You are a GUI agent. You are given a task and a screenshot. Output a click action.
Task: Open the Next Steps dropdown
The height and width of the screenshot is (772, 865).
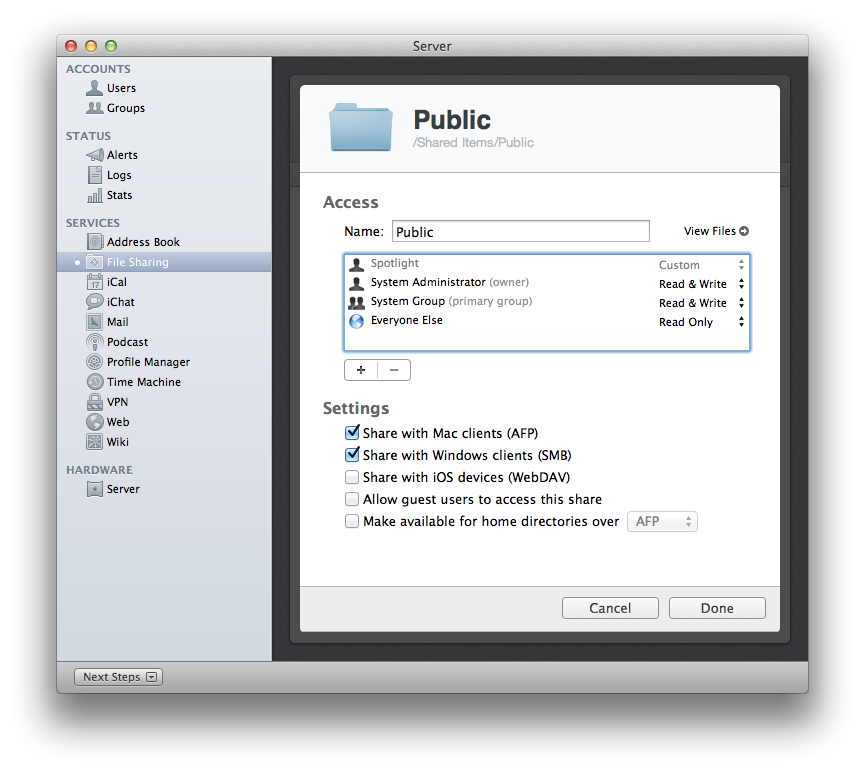118,677
